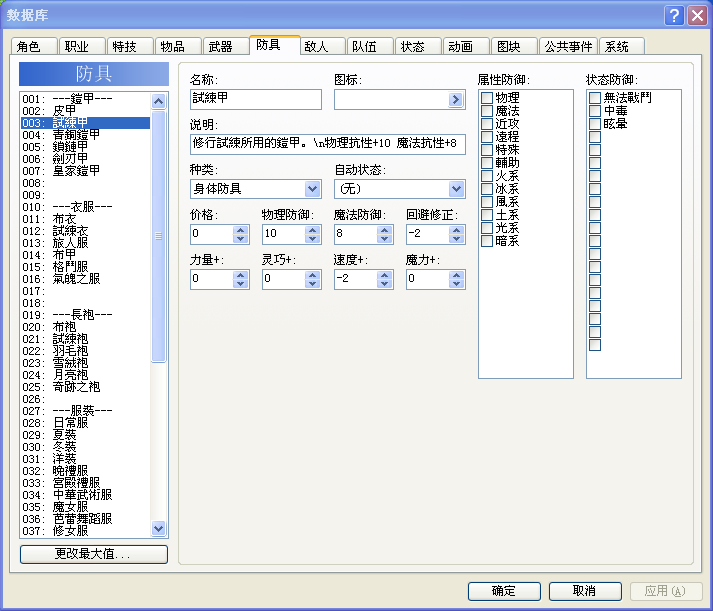The width and height of the screenshot is (713, 611).
Task: Select armor entry 036: 芭蕾舞蹈服
Action: 85,519
